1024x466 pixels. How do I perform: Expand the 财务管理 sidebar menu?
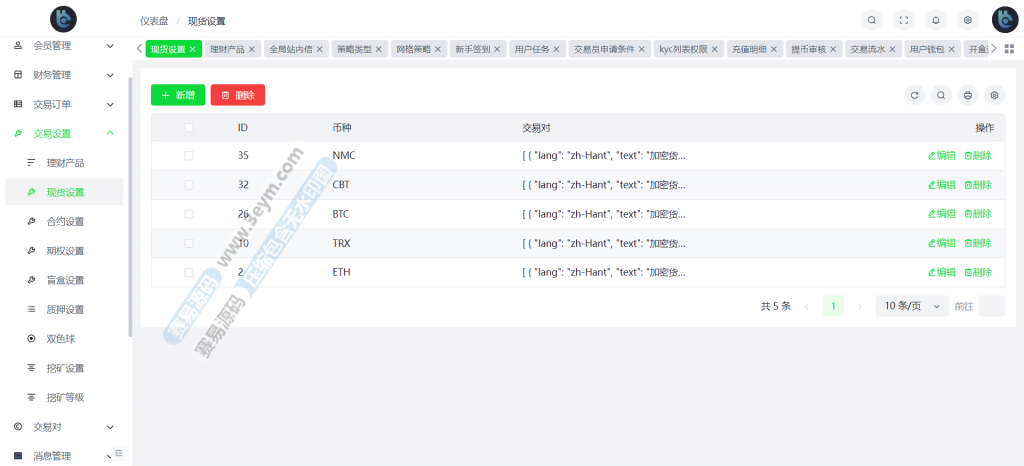coord(64,75)
